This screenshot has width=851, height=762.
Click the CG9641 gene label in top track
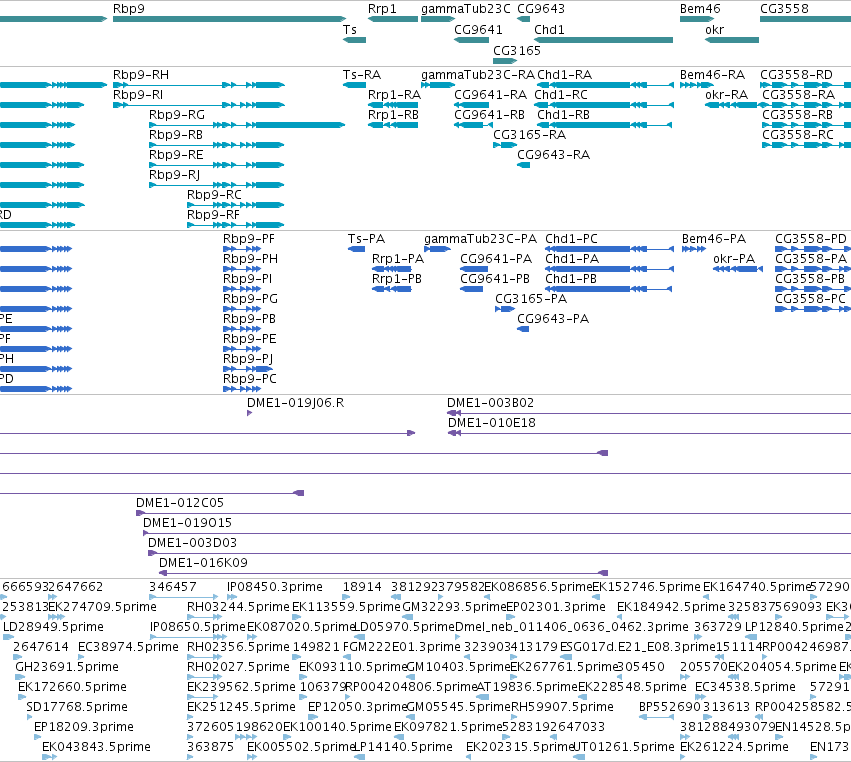(x=478, y=30)
